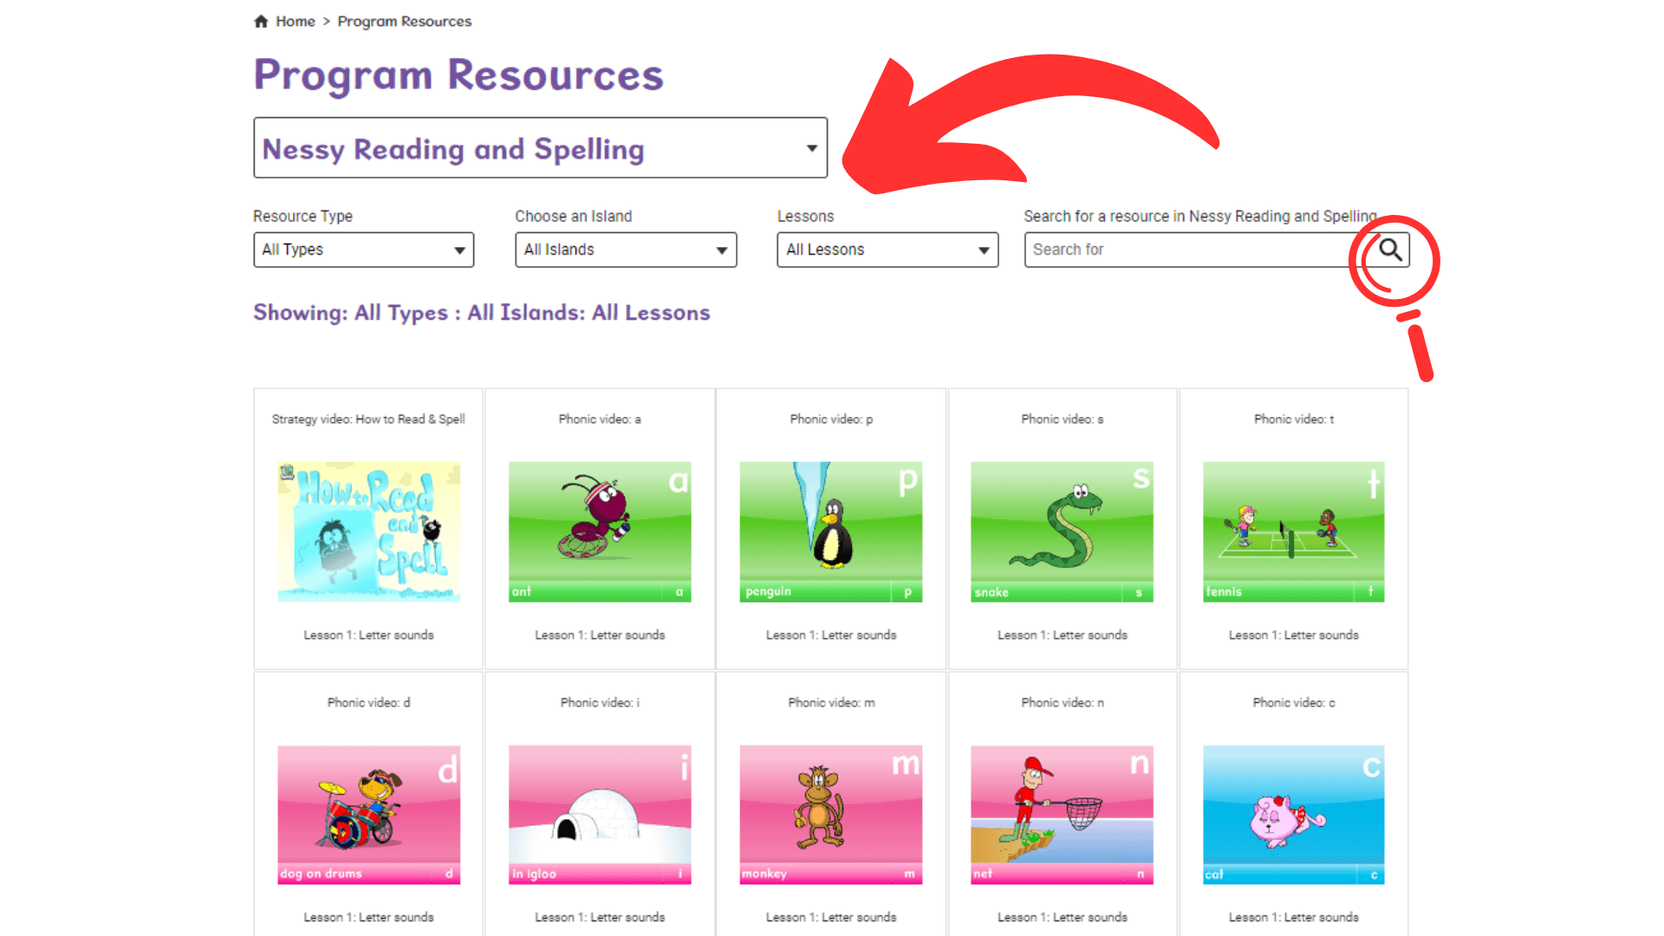This screenshot has width=1664, height=936.
Task: Click inside the Search for field
Action: click(x=1150, y=249)
